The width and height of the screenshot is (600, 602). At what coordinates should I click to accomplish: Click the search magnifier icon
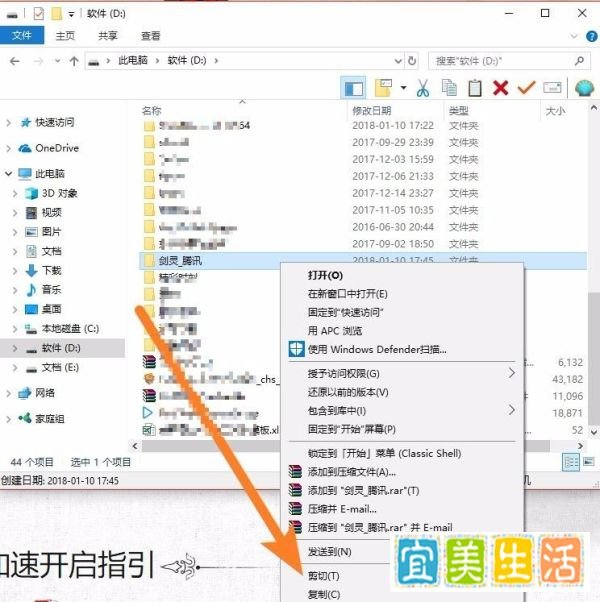[x=579, y=61]
